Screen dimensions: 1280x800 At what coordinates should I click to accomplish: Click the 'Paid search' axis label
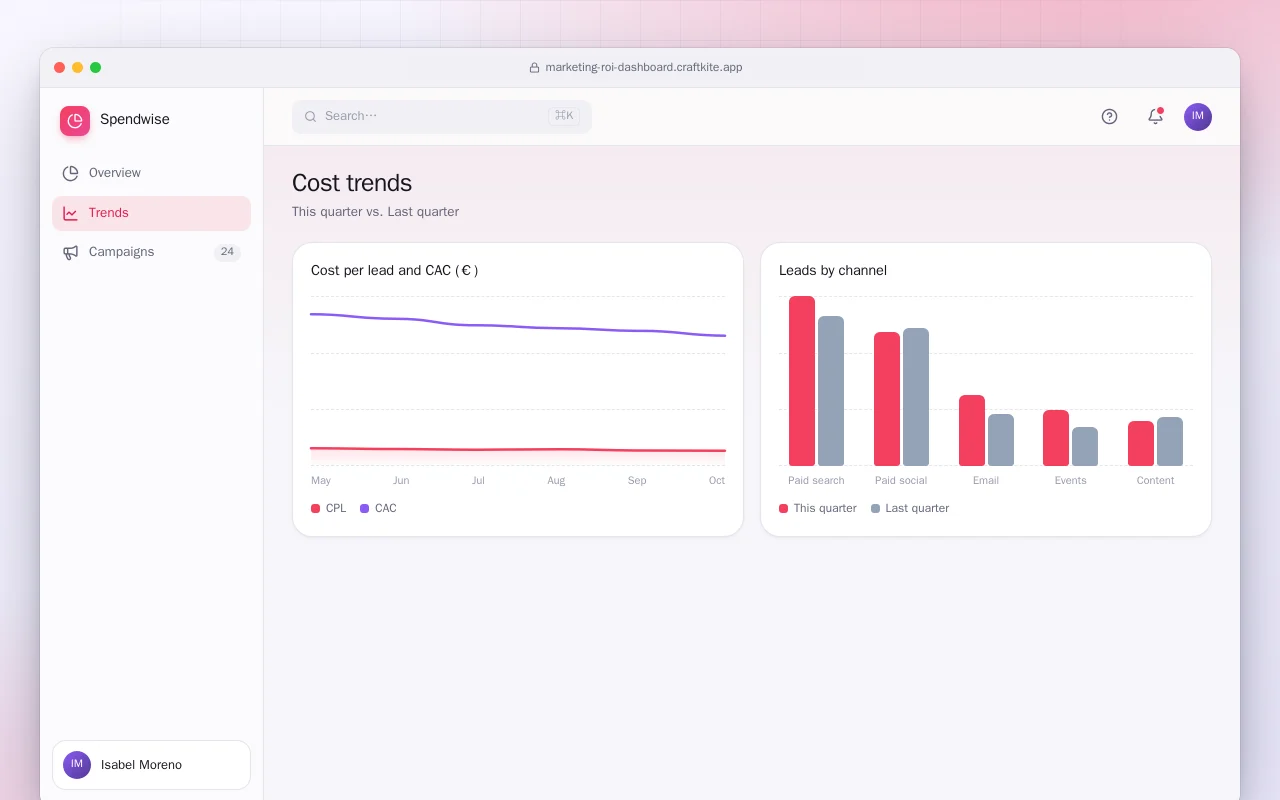point(816,481)
